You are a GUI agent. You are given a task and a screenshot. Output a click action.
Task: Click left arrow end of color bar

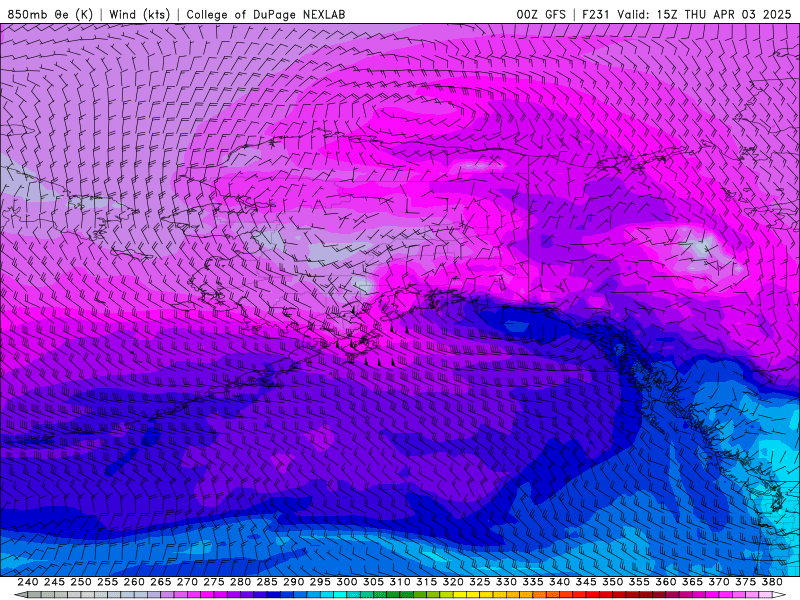20,595
